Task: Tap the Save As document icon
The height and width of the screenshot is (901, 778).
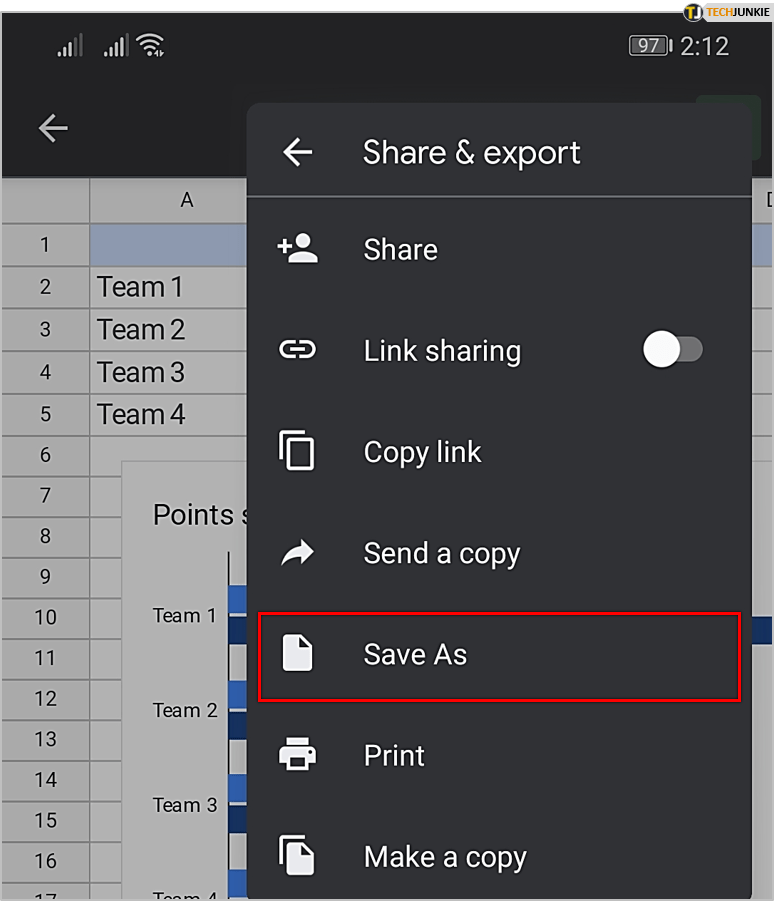Action: [x=297, y=655]
